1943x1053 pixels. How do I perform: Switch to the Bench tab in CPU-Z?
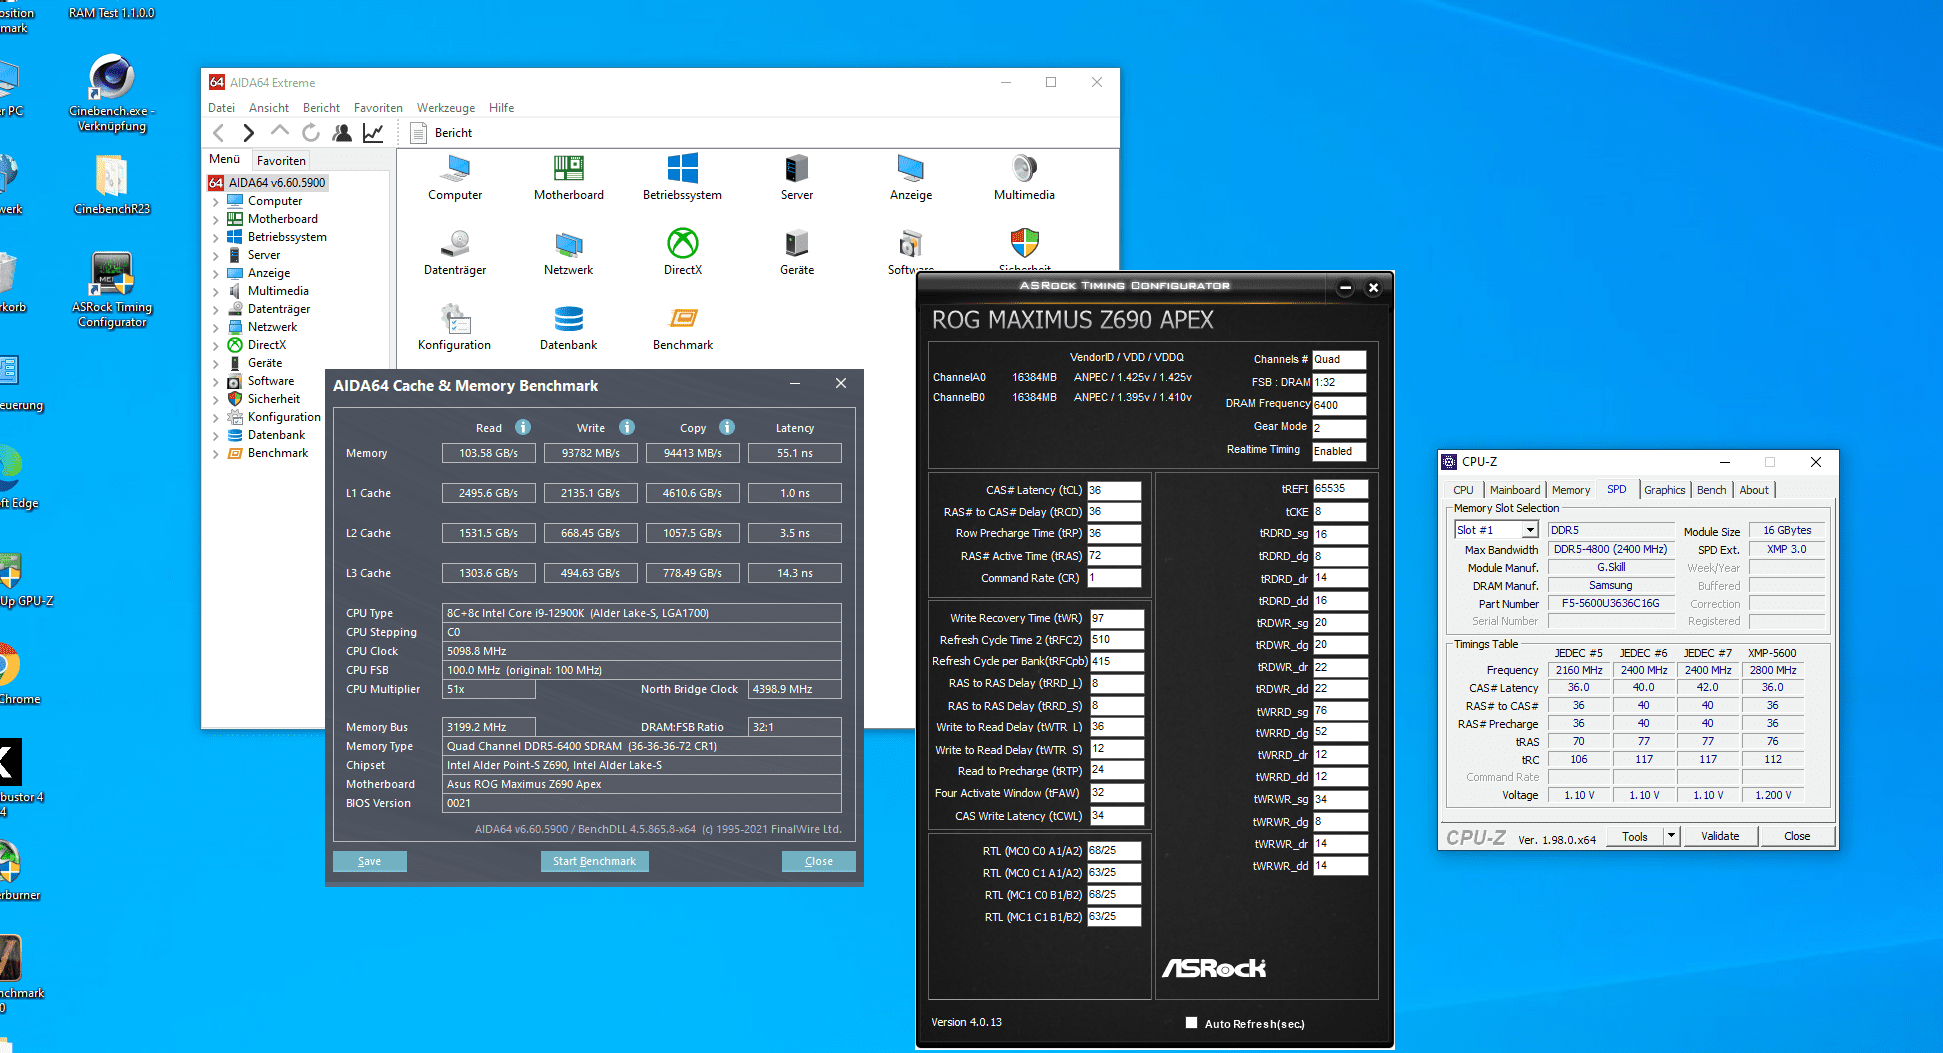(1711, 490)
